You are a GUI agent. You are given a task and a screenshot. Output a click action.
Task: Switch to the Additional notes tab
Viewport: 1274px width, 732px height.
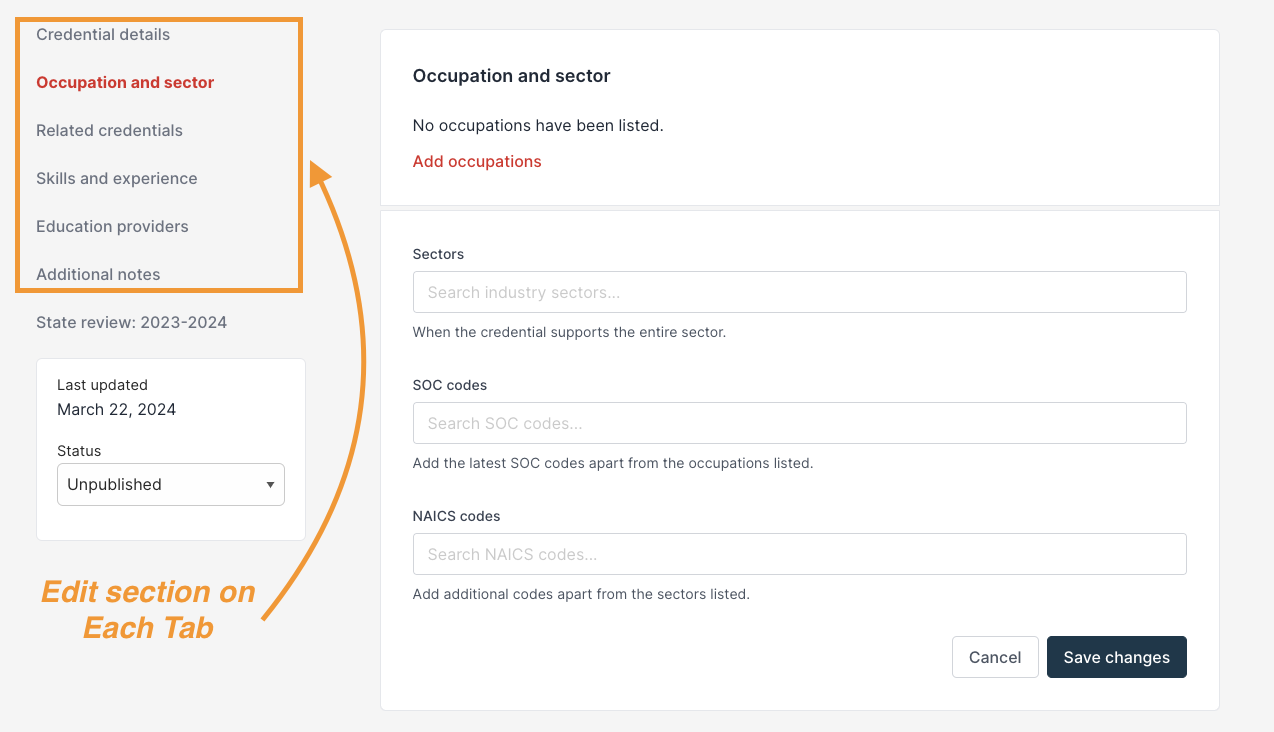click(98, 275)
